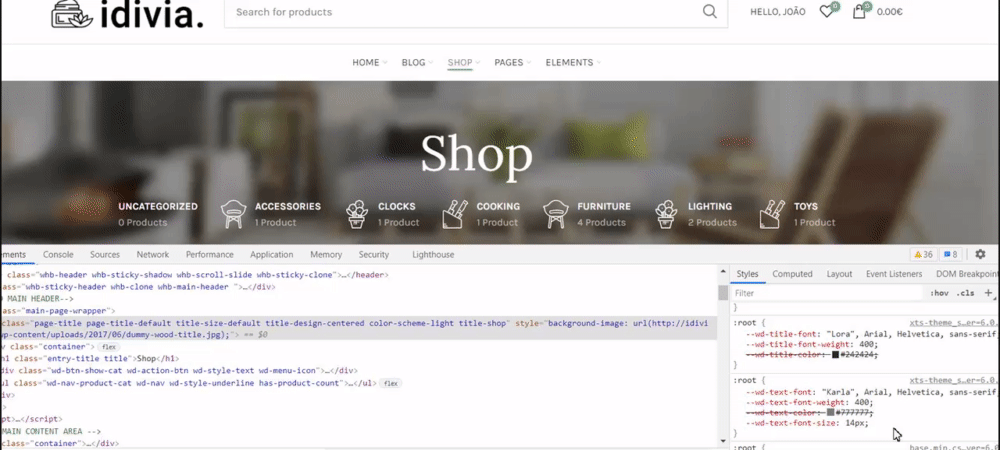
Task: Open the Event Listeners pane tab
Action: click(x=893, y=274)
